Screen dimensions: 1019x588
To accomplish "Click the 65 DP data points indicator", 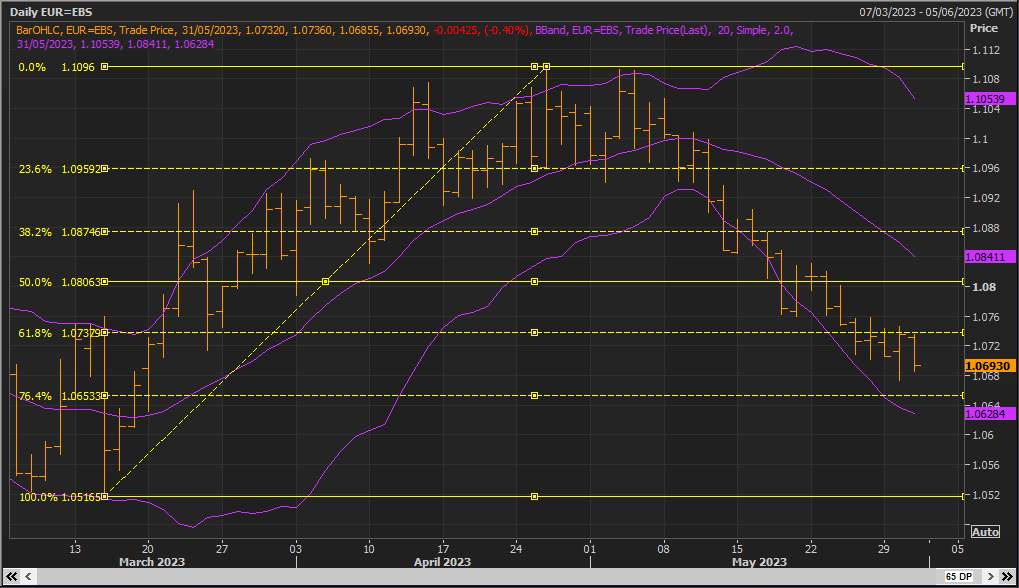I will (959, 576).
